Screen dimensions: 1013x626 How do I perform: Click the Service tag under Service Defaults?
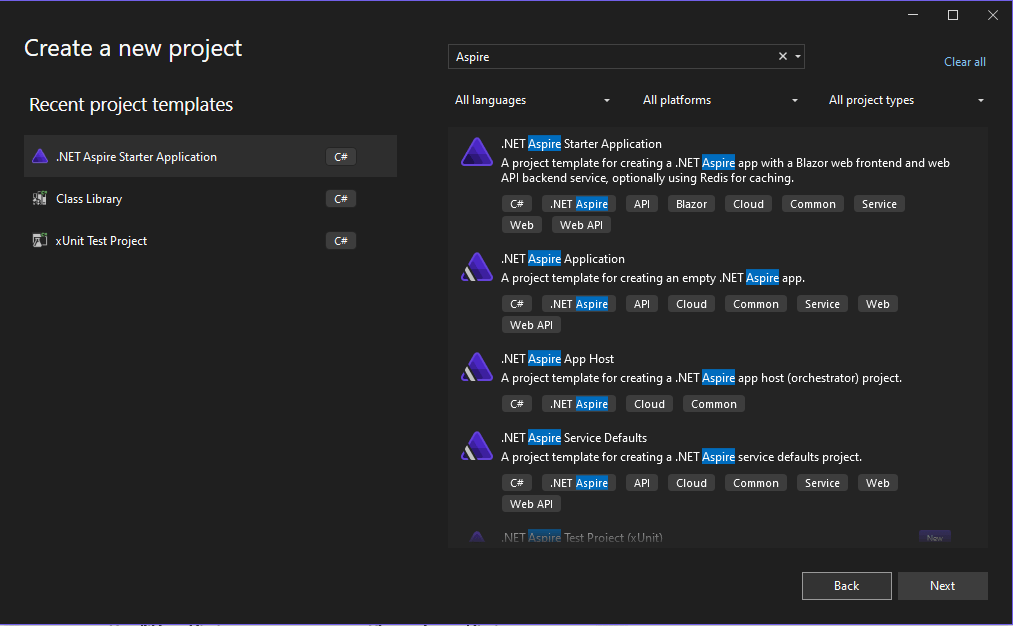click(x=822, y=483)
